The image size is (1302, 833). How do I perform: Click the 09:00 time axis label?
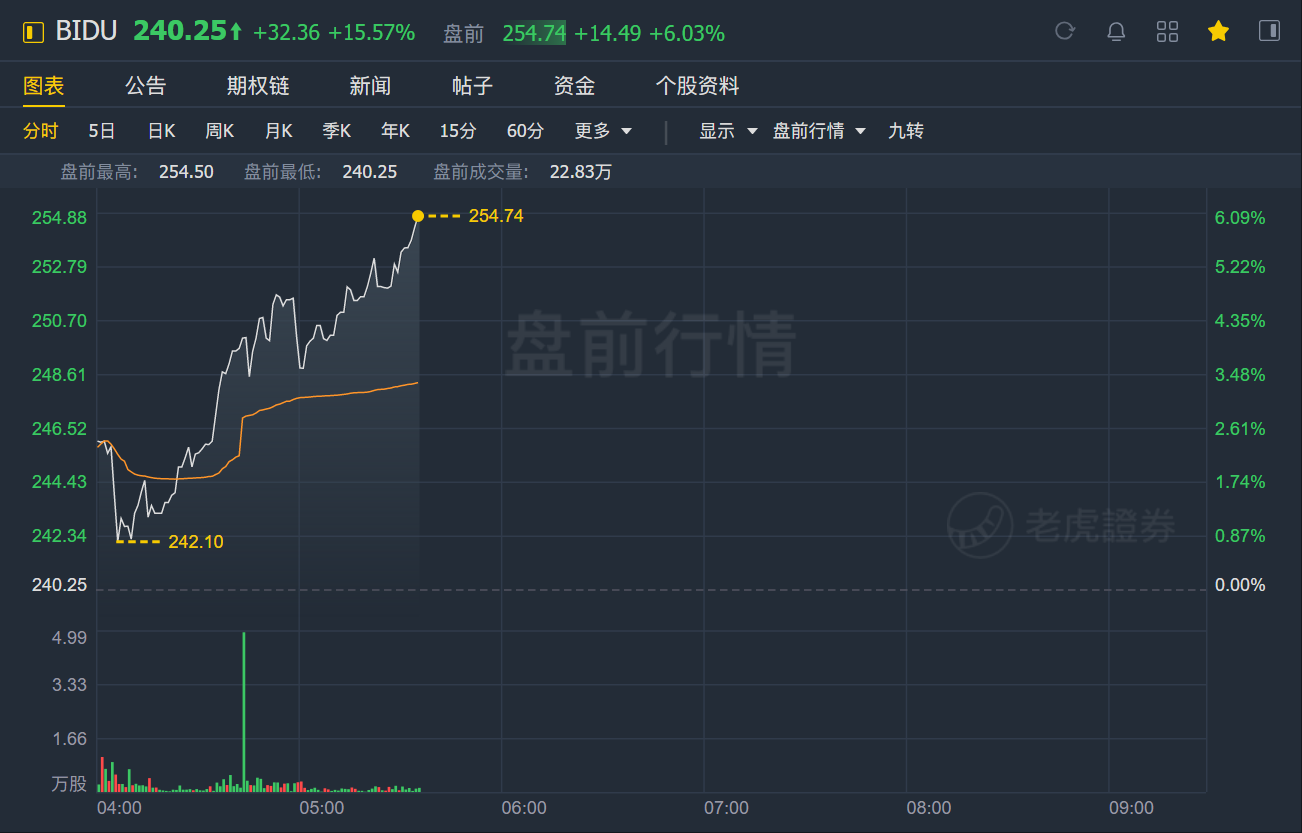(x=1131, y=807)
